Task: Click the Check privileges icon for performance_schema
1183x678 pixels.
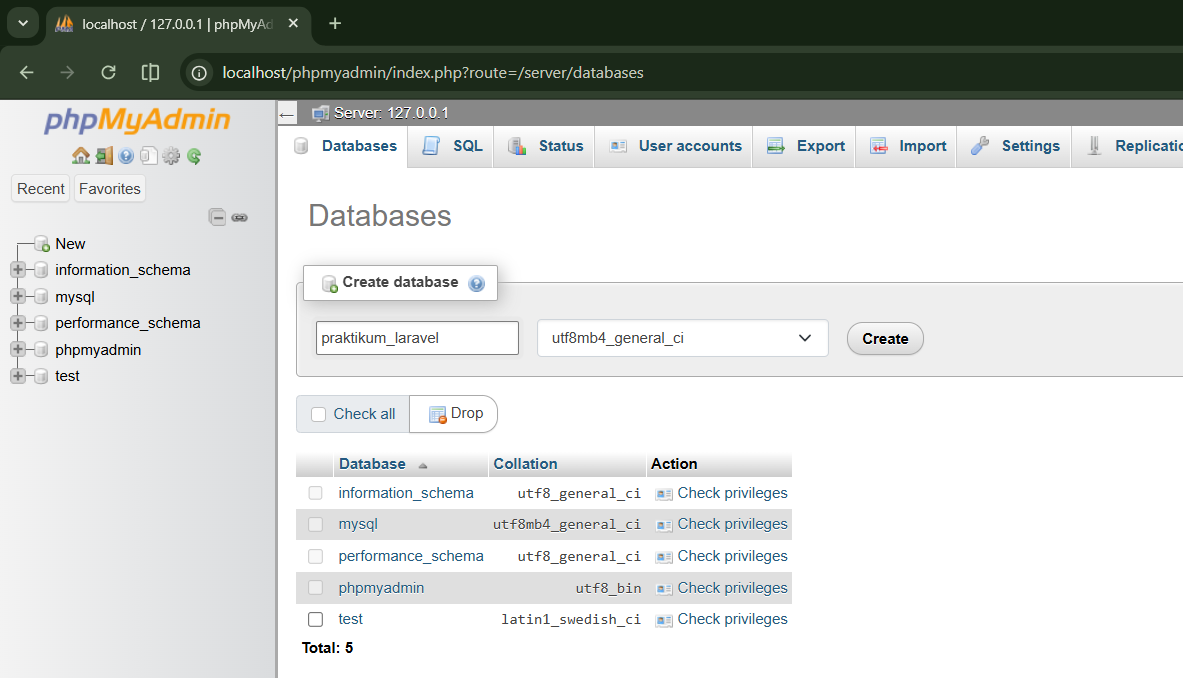Action: 664,557
